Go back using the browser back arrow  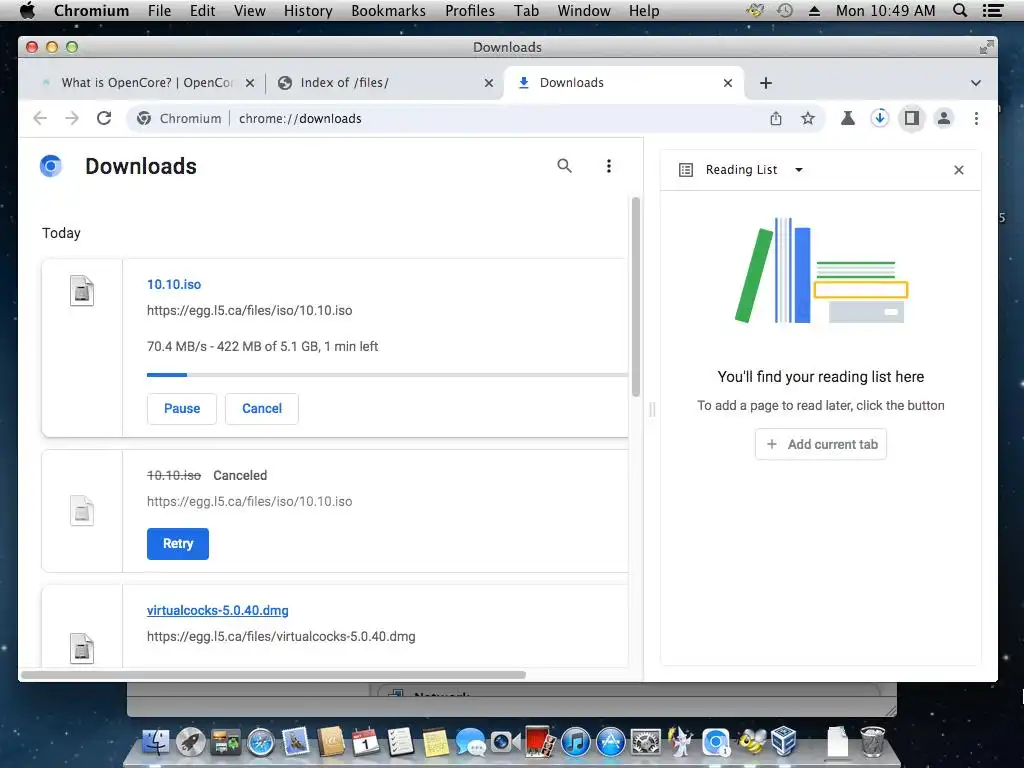coord(40,118)
